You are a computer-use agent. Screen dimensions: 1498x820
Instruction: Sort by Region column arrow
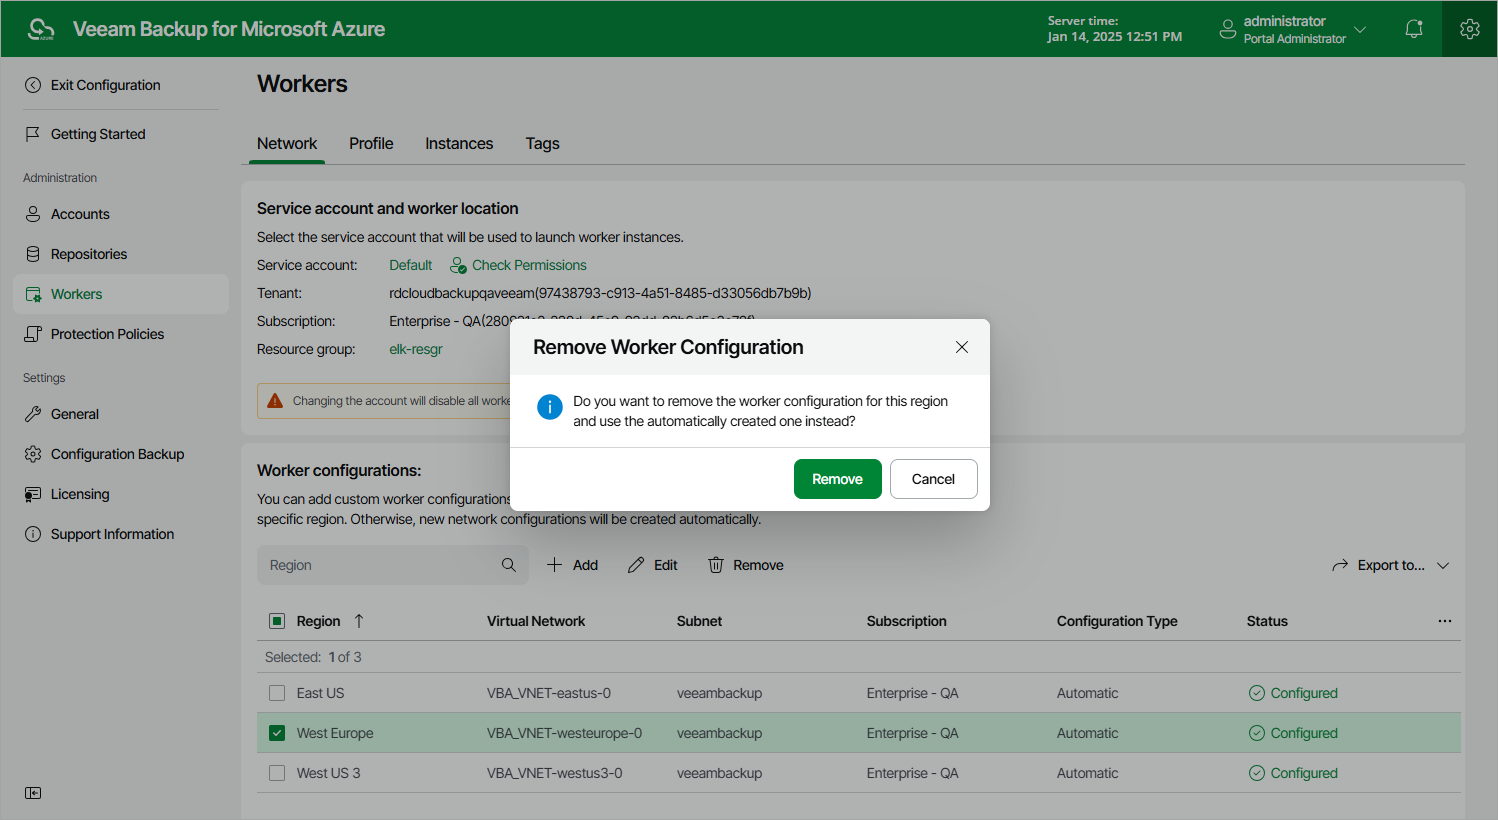(359, 621)
